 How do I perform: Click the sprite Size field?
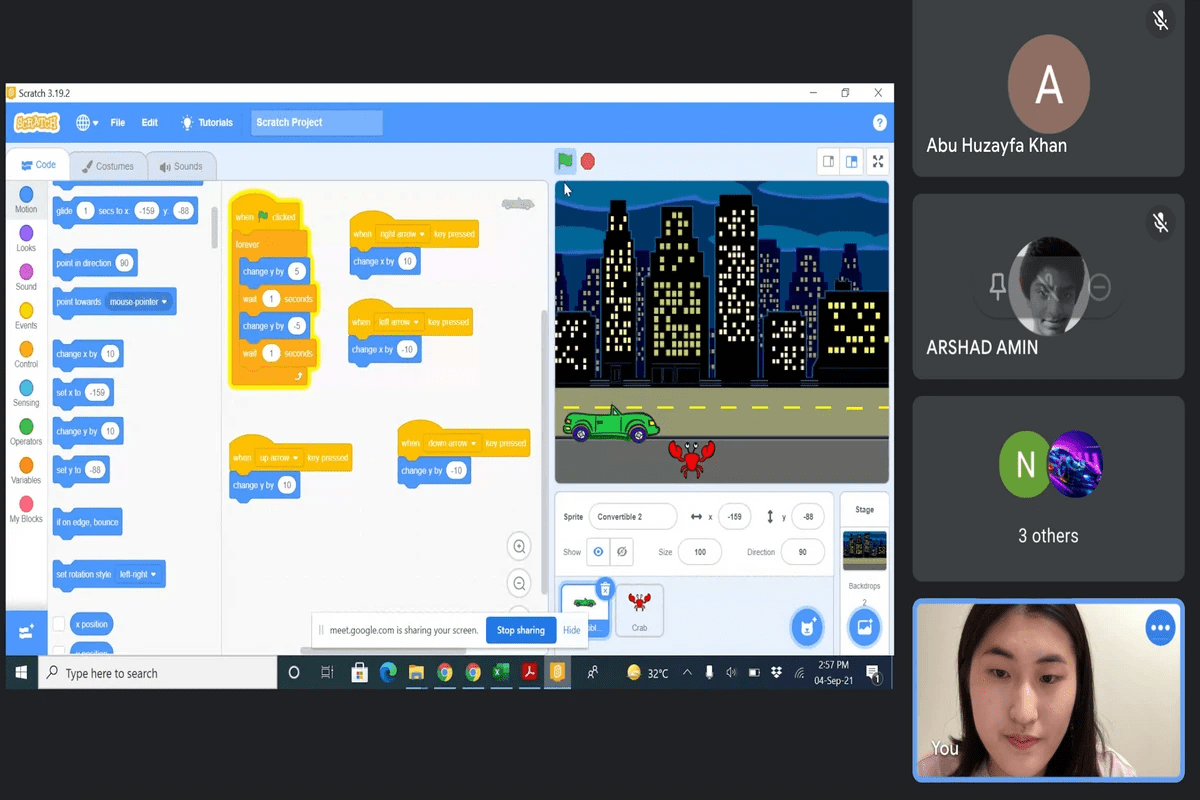point(699,552)
